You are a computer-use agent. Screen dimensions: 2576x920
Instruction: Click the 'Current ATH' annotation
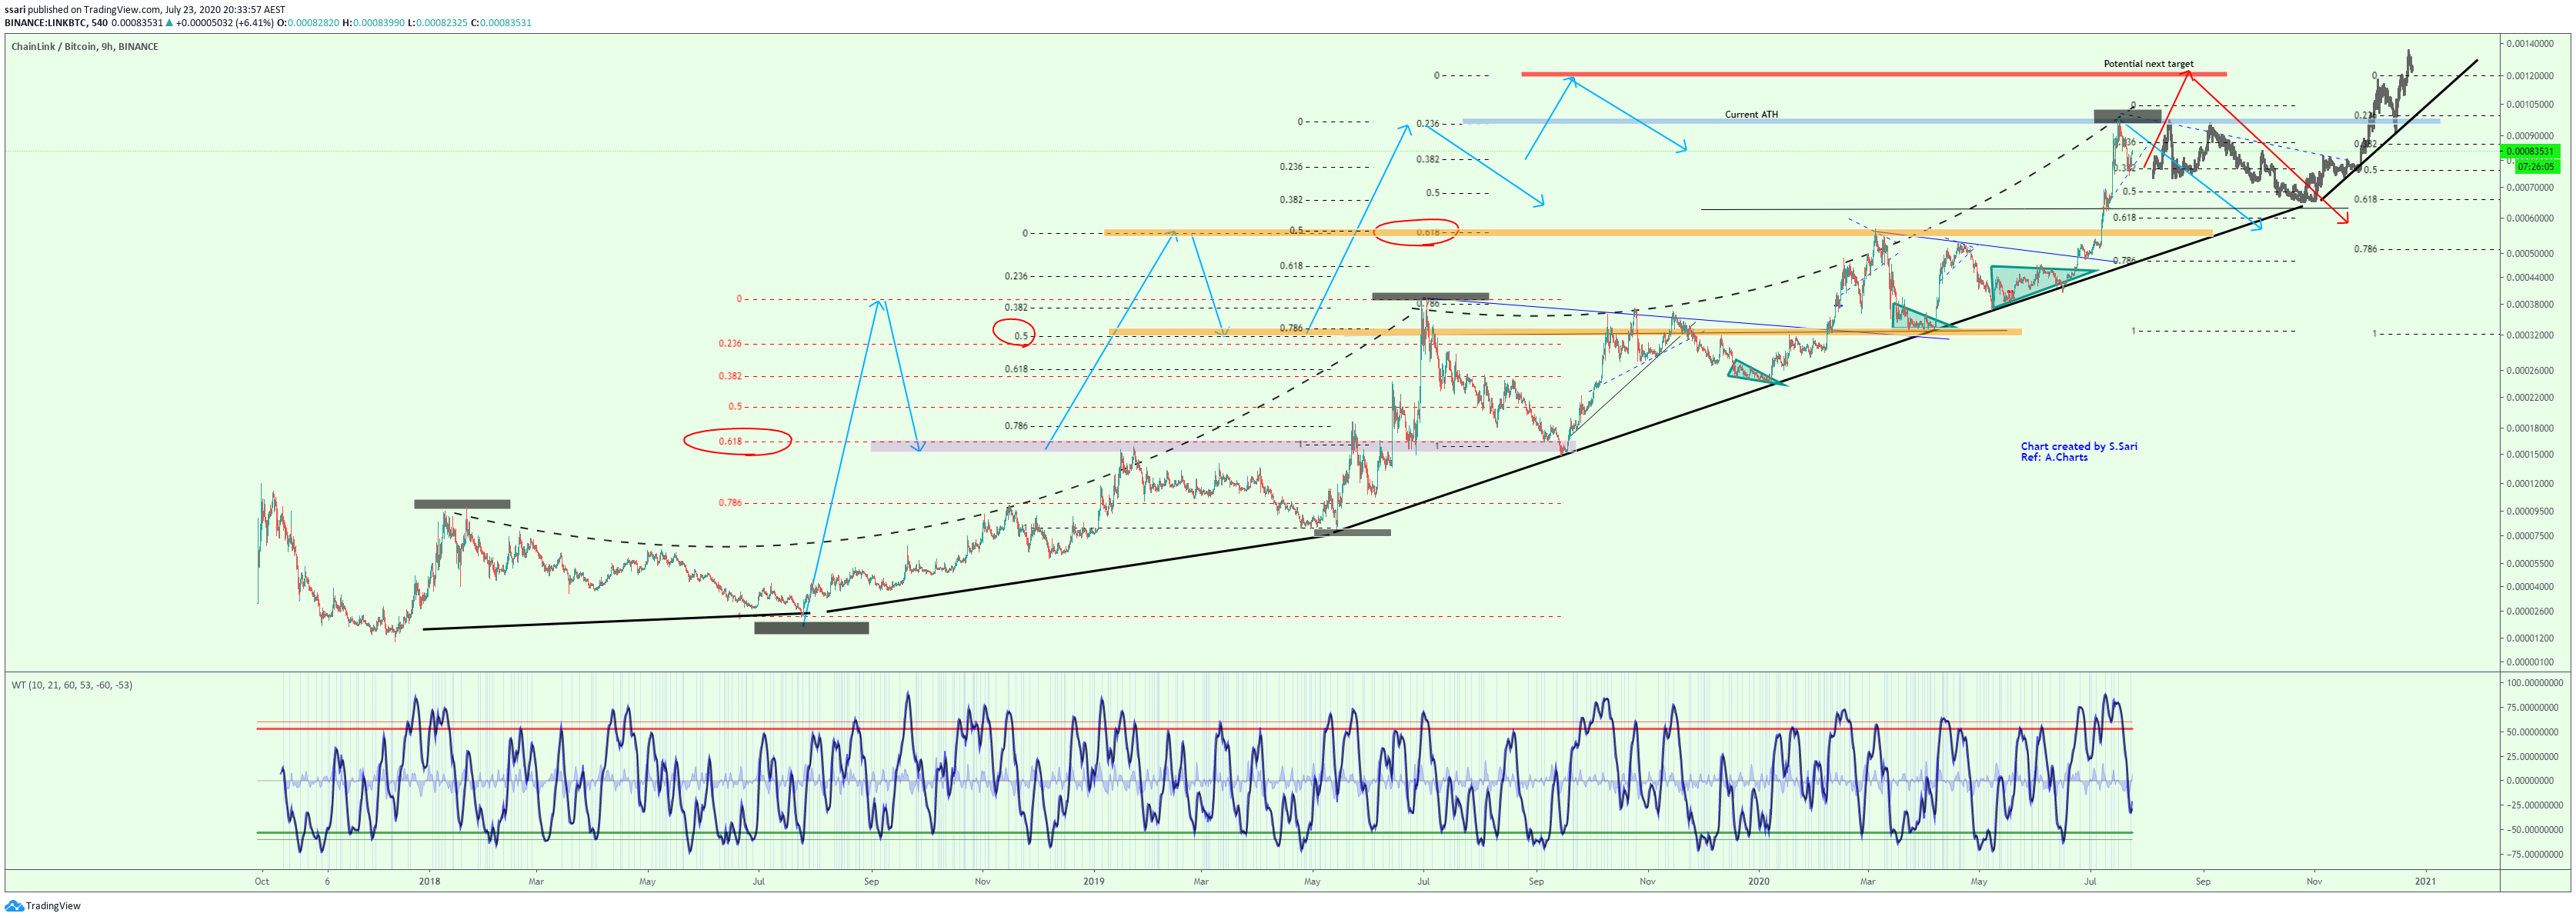[1751, 115]
